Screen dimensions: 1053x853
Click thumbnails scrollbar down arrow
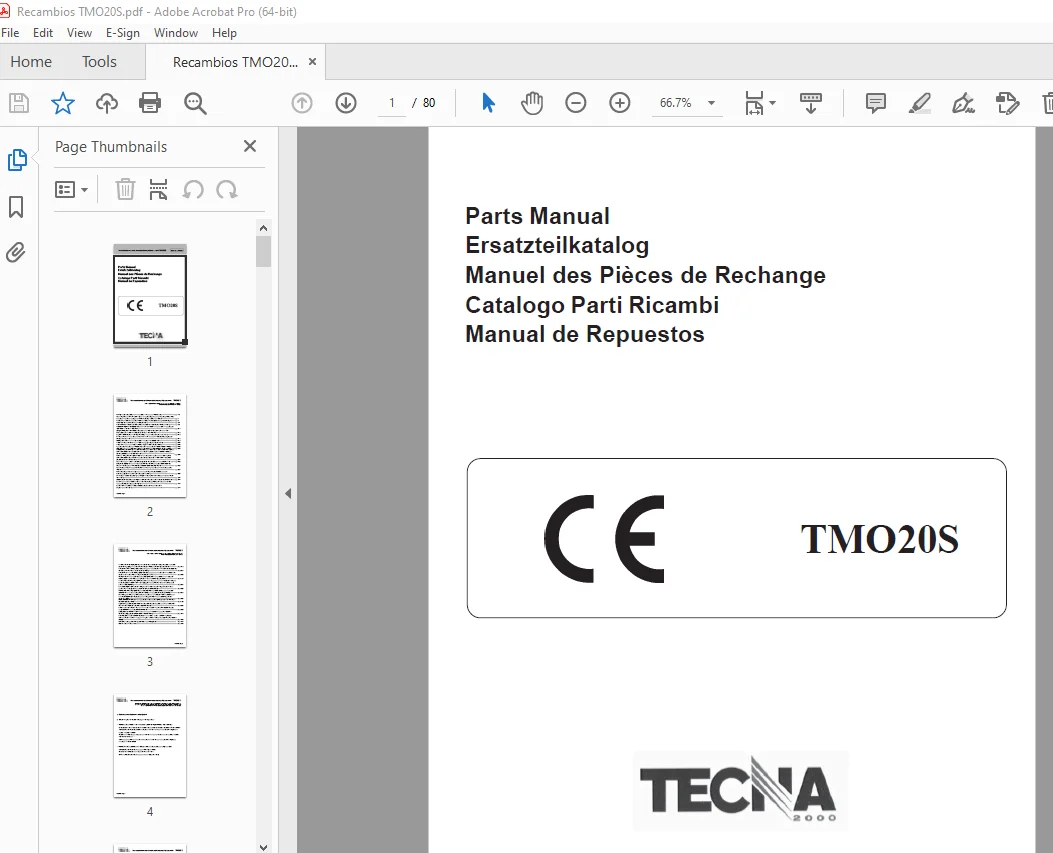coord(263,847)
